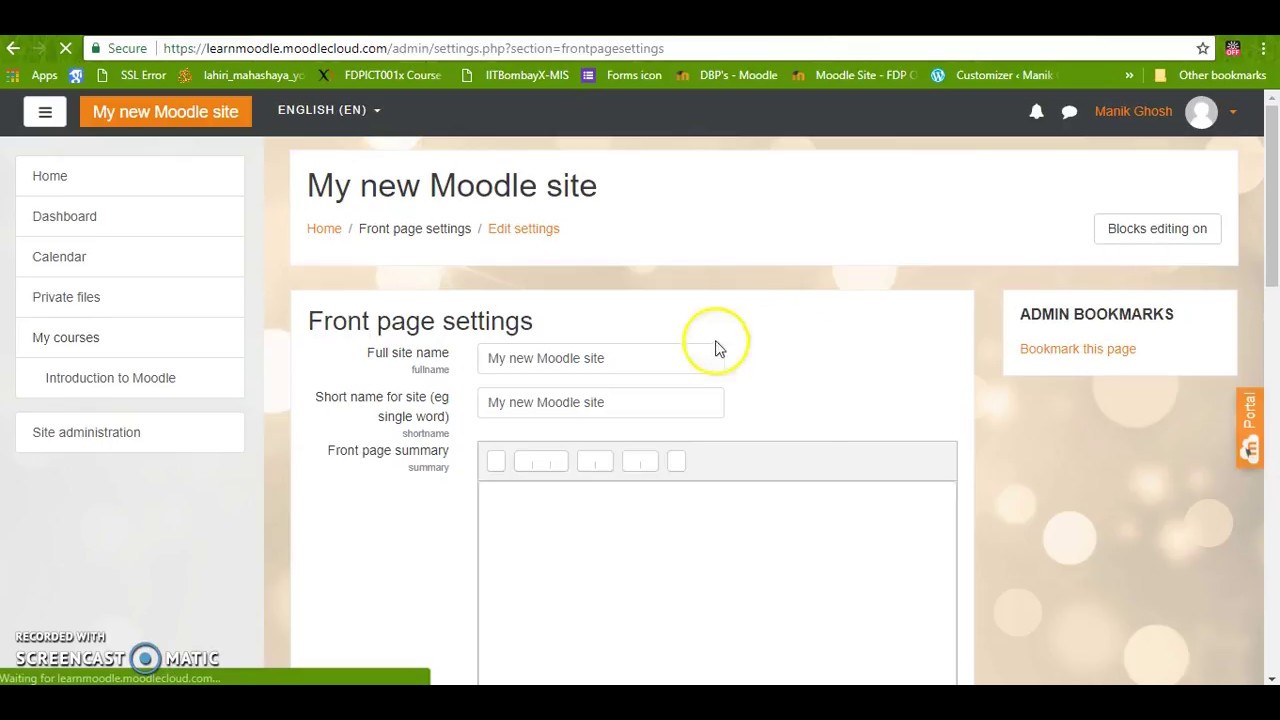The width and height of the screenshot is (1280, 720).
Task: Open the Portal side tab
Action: [x=1249, y=428]
